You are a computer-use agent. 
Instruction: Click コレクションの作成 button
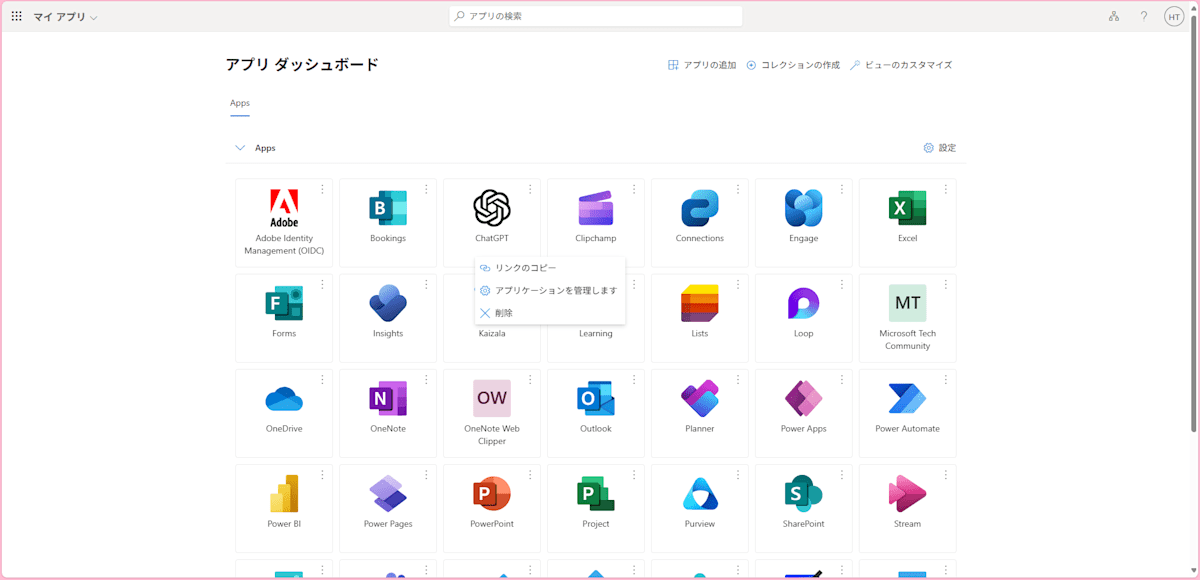793,65
